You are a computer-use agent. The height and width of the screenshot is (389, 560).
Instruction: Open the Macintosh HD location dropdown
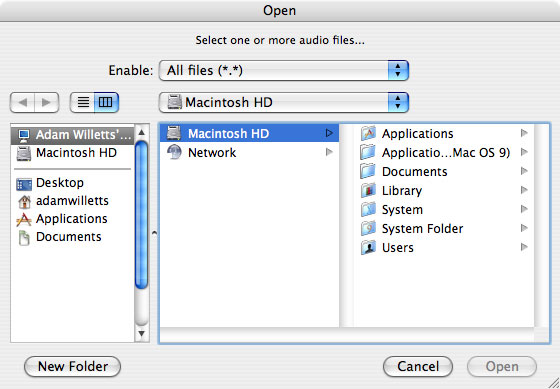click(x=284, y=103)
